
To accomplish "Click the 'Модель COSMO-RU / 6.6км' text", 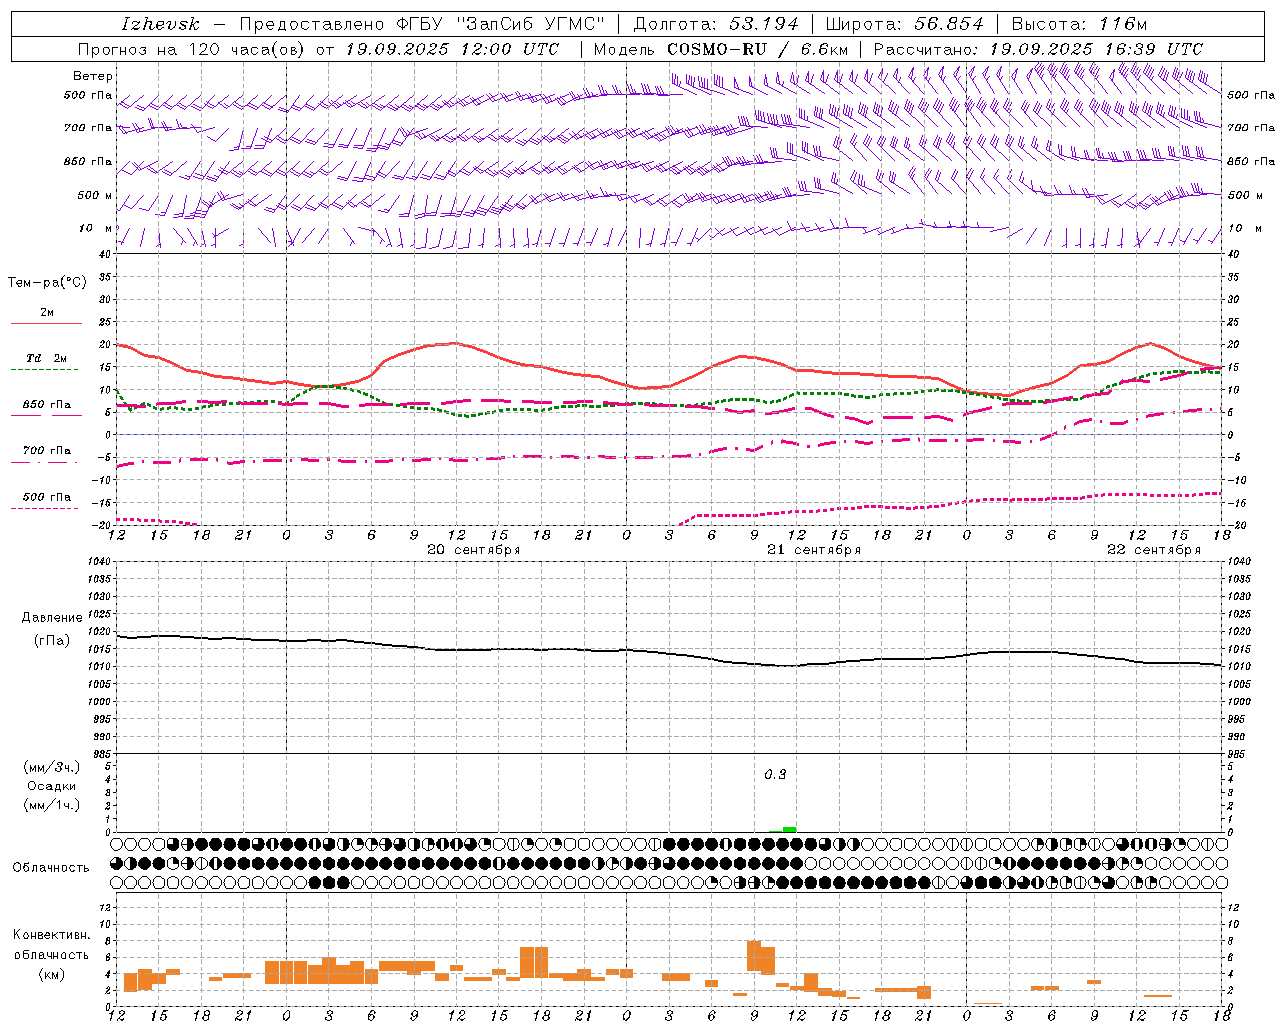I will click(721, 49).
